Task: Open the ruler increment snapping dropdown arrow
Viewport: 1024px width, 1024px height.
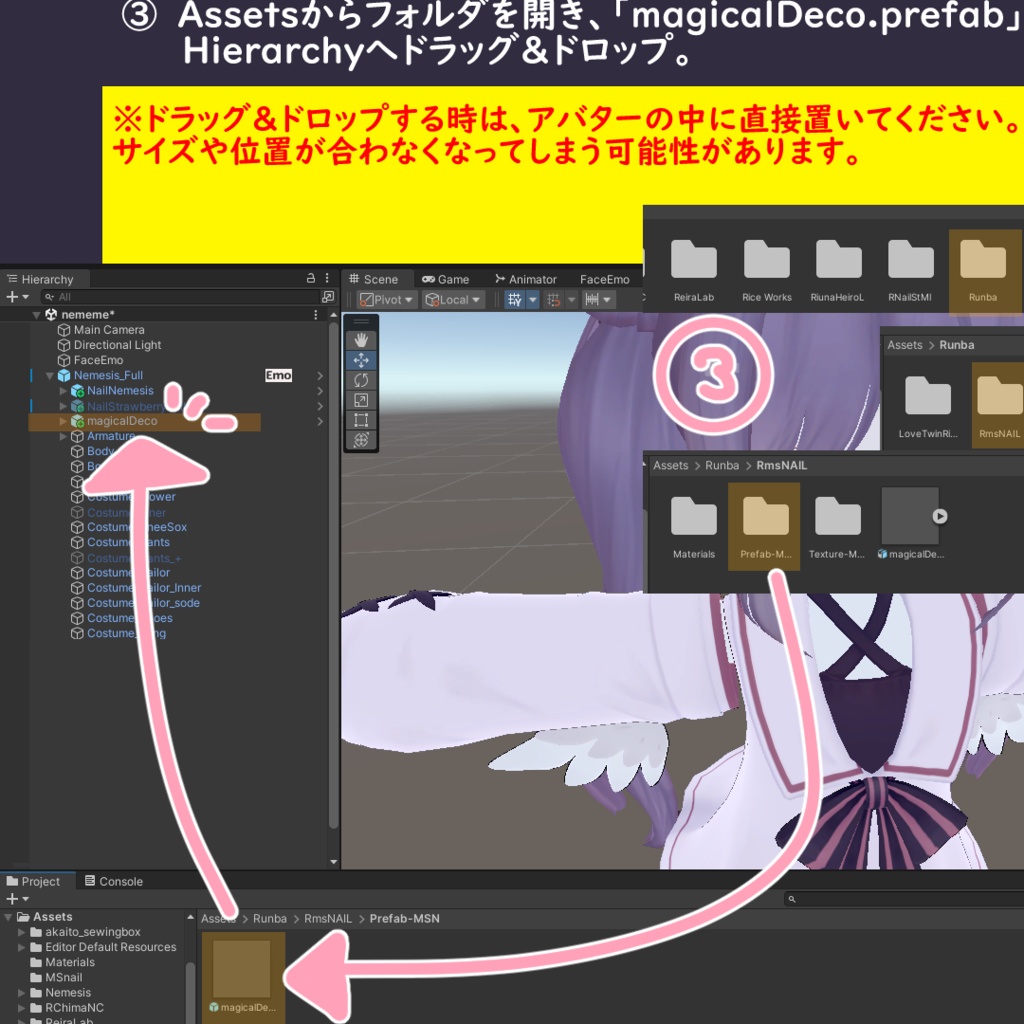Action: tap(607, 299)
